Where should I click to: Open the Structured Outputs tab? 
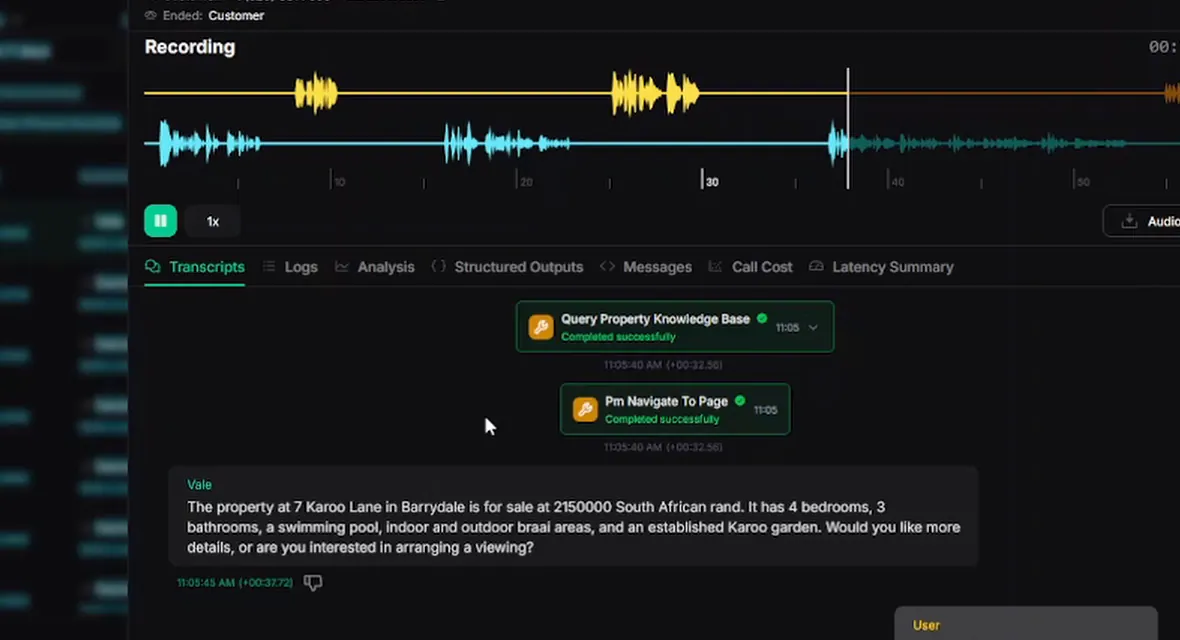(508, 267)
